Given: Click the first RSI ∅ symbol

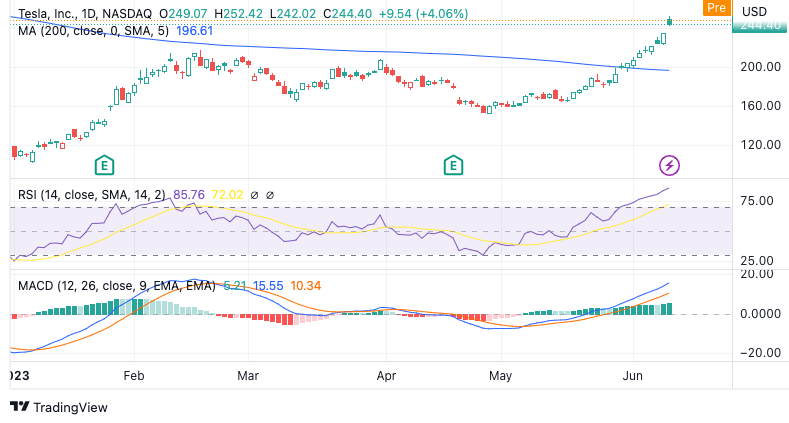Looking at the screenshot, I should [254, 195].
